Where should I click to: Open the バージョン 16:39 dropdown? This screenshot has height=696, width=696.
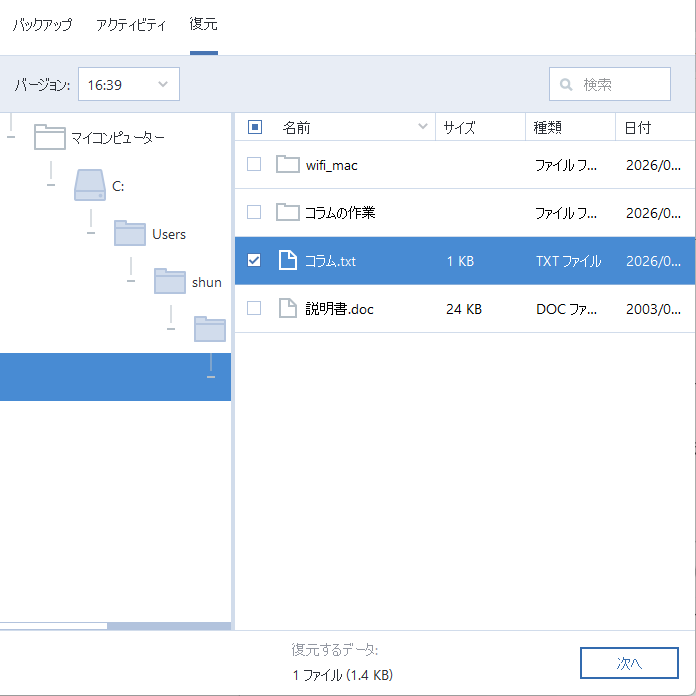point(129,84)
